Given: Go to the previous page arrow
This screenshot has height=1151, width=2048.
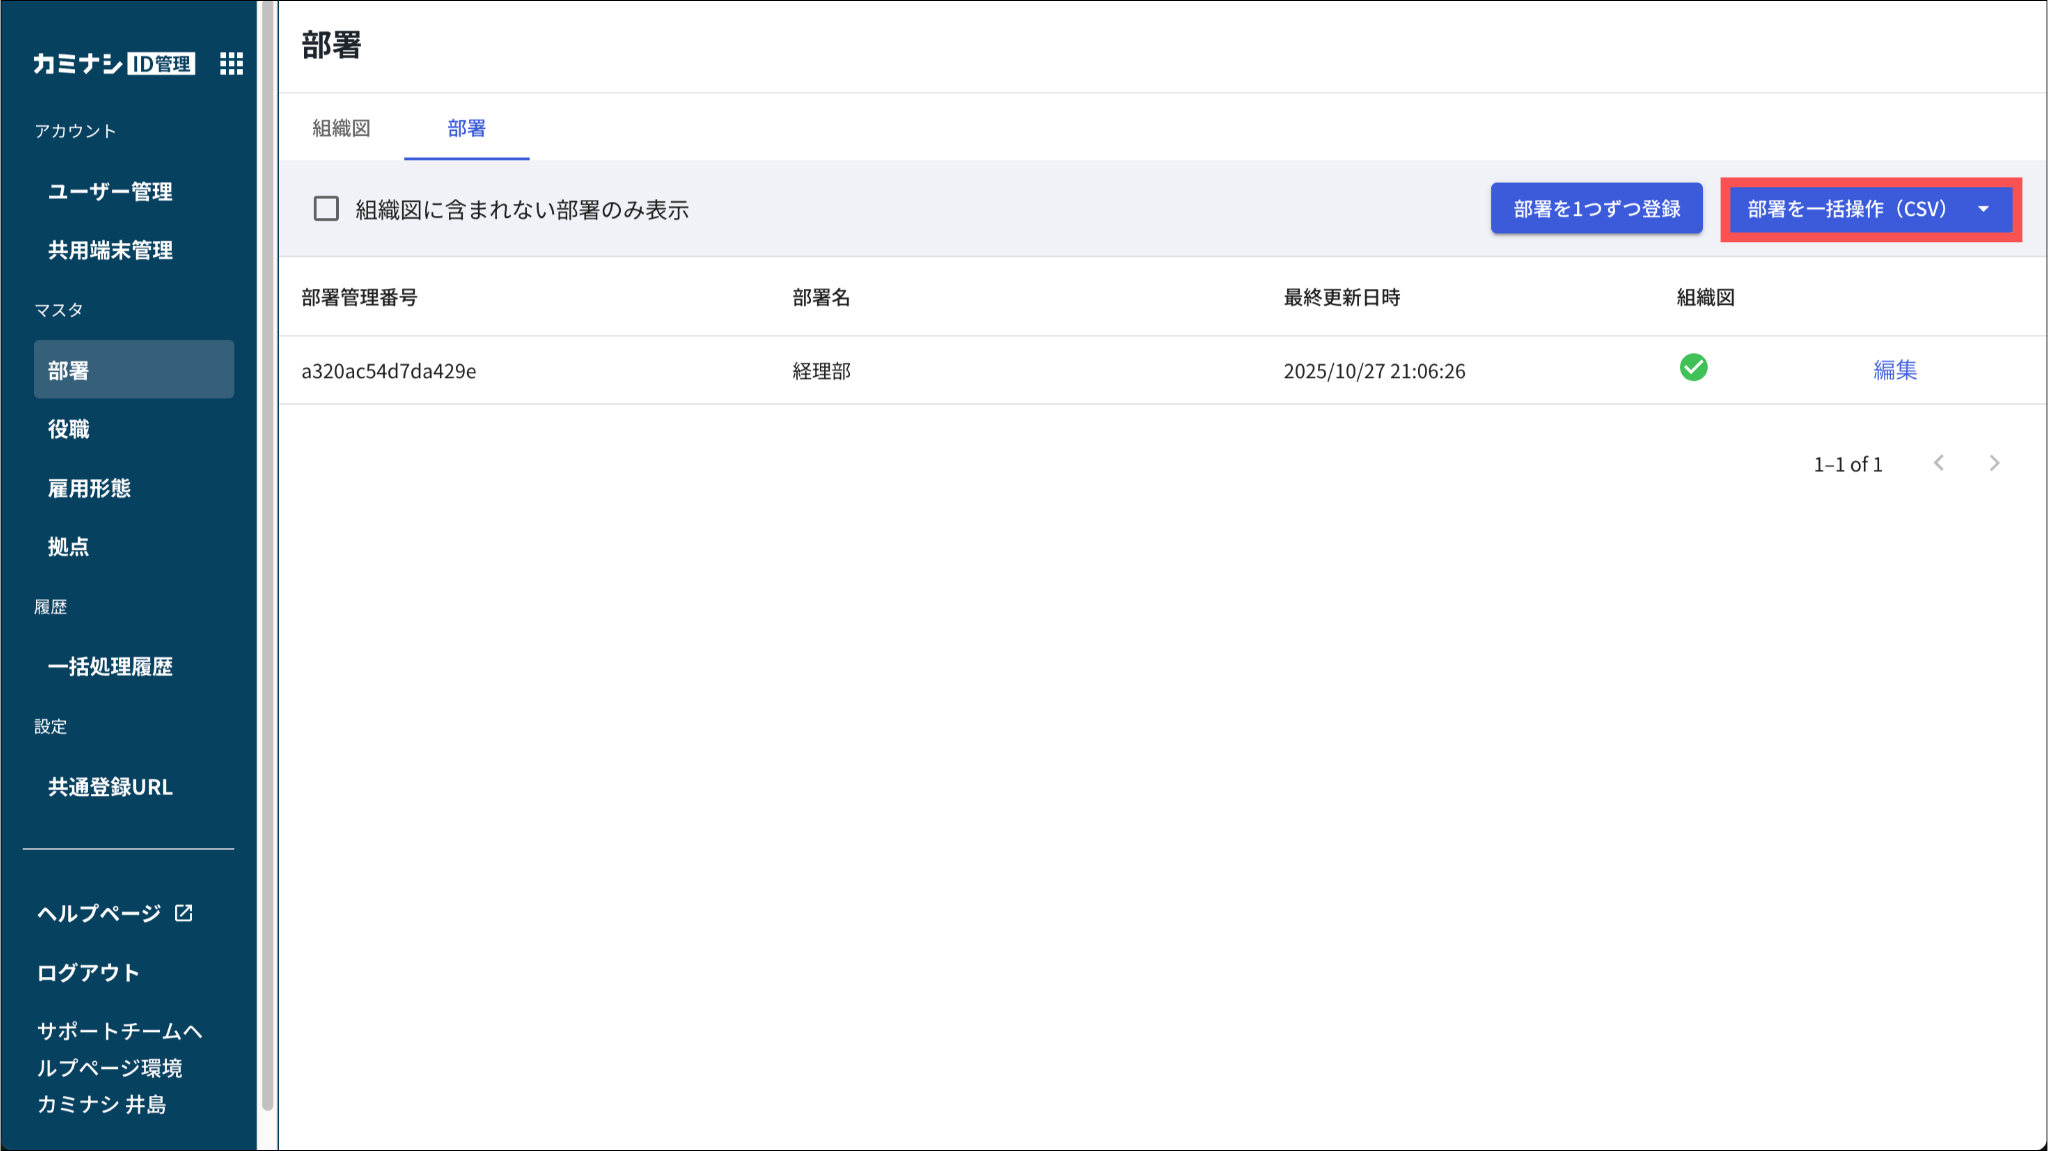Looking at the screenshot, I should [1939, 463].
